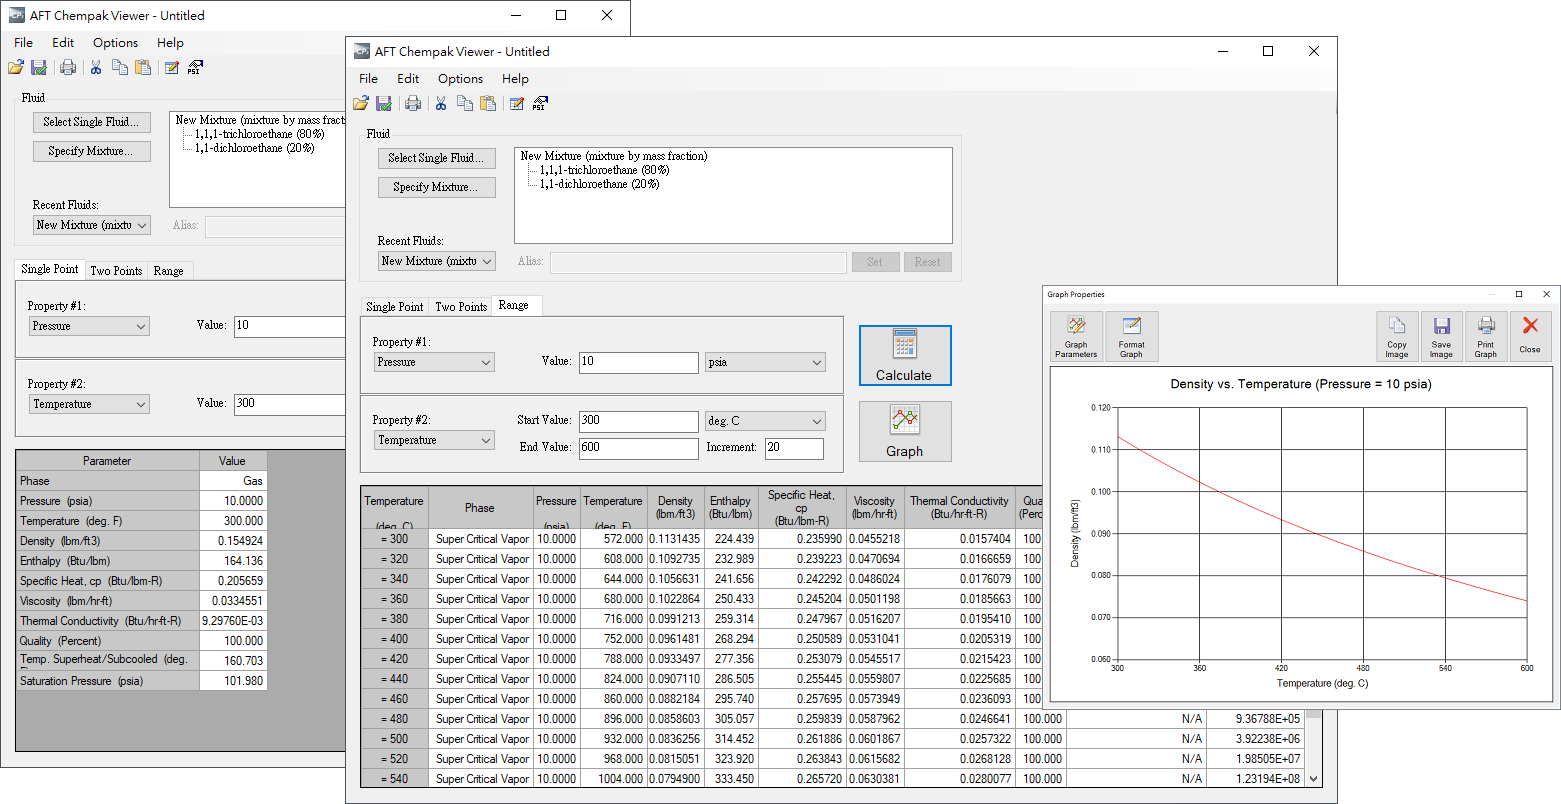
Task: Open Graph Parameters in Graph Properties window
Action: pyautogui.click(x=1076, y=337)
